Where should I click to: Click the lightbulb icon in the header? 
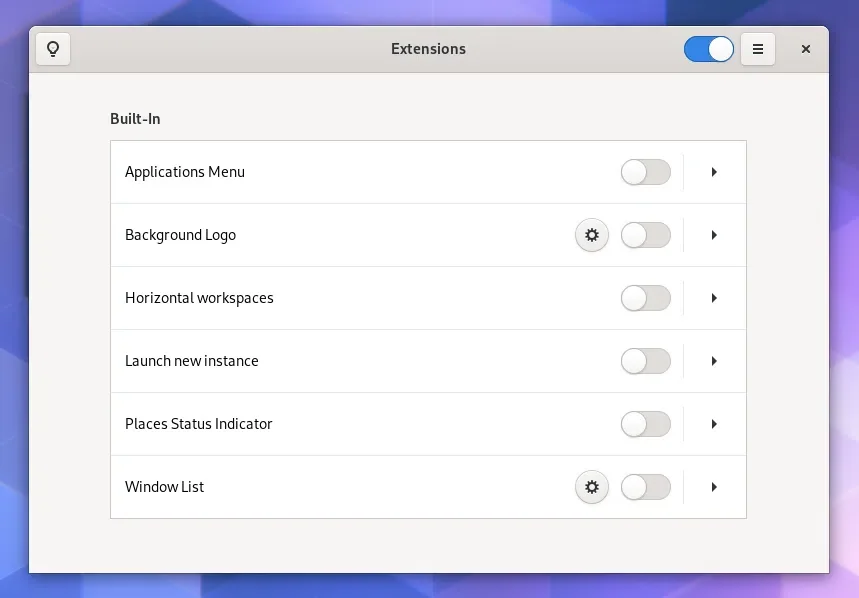[x=53, y=49]
